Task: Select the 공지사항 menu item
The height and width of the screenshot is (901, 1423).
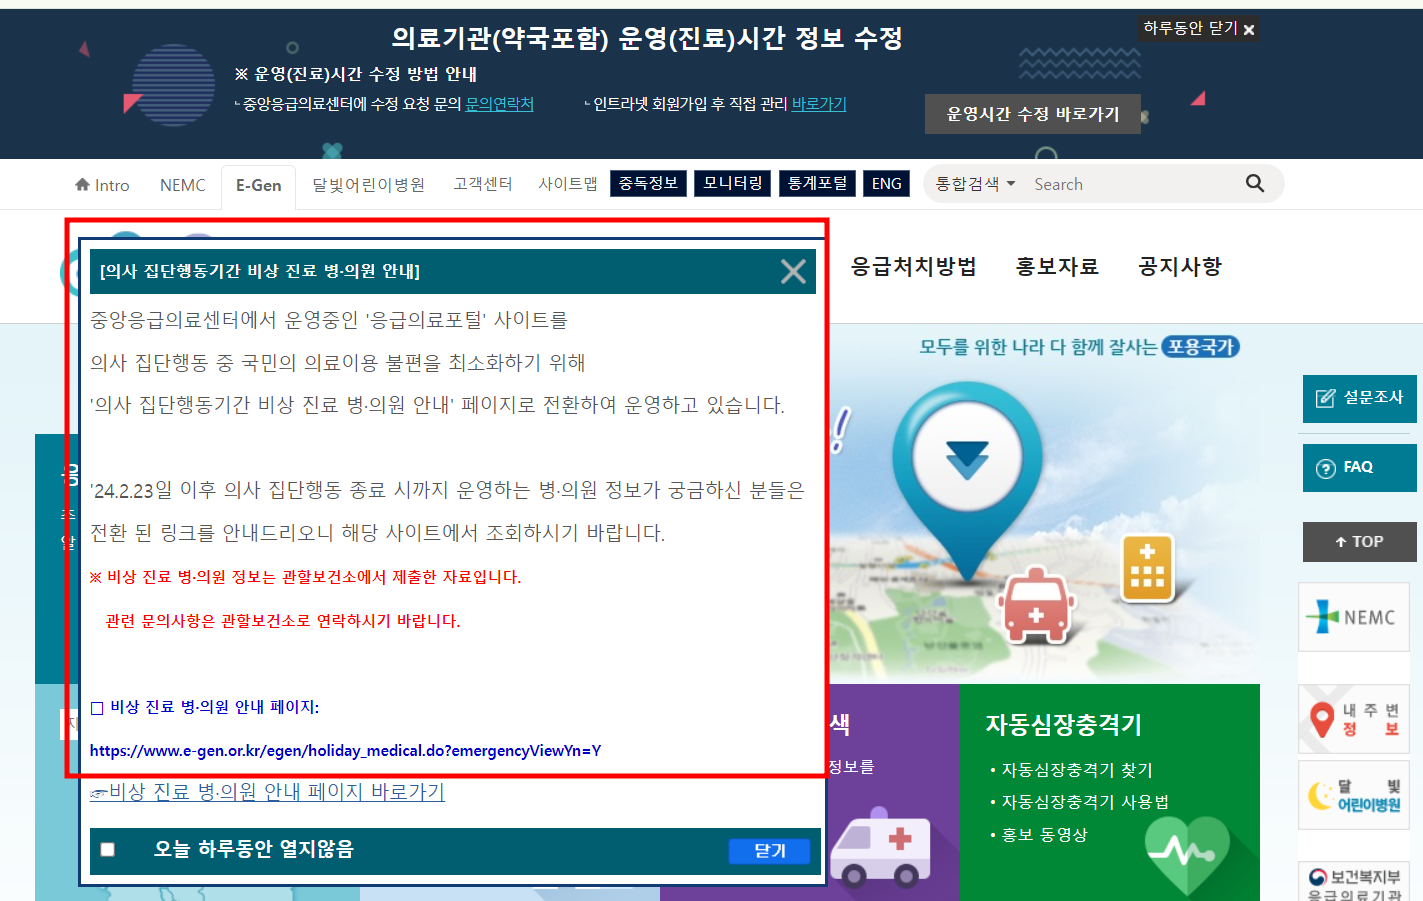Action: (x=1178, y=266)
